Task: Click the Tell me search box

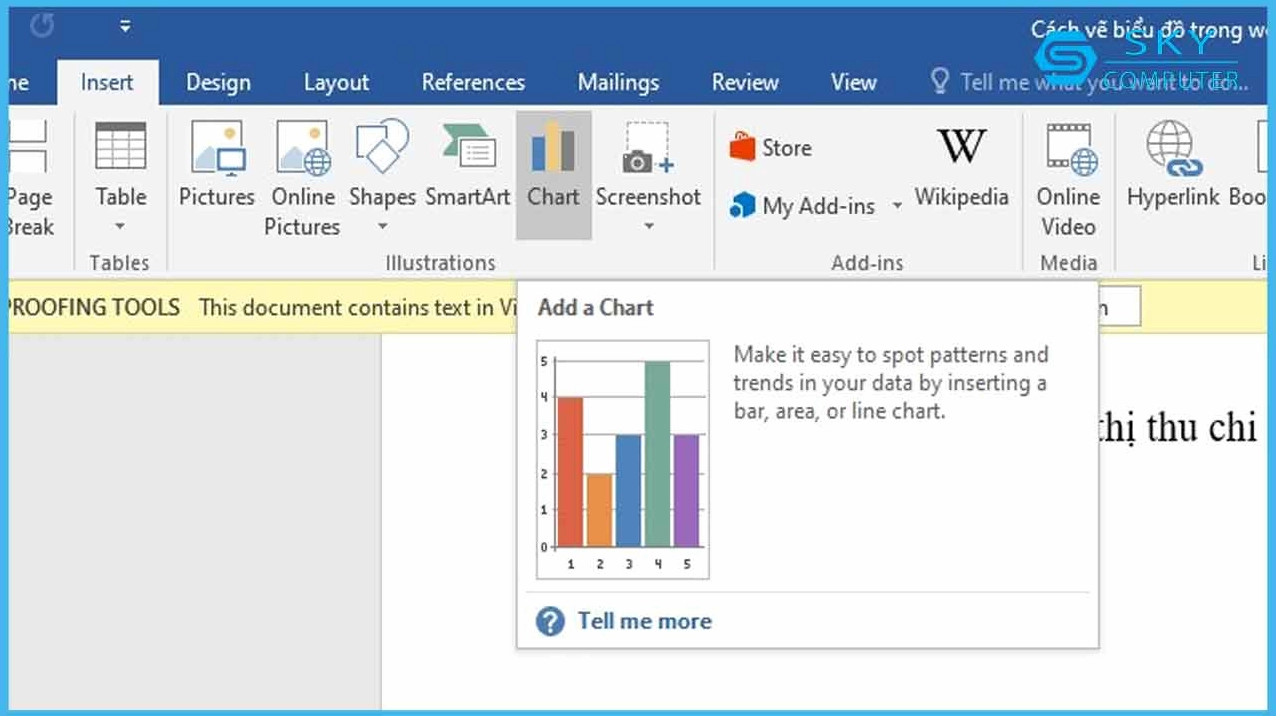Action: [x=1104, y=82]
